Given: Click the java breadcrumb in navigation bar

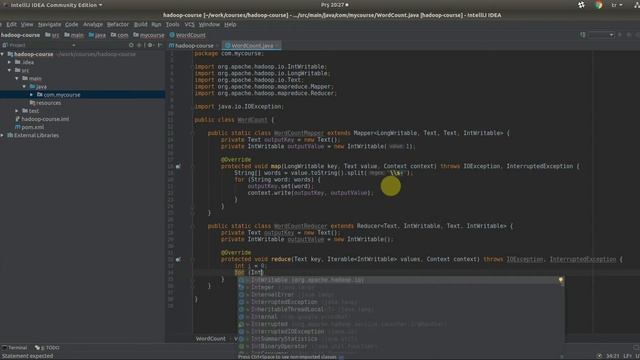Looking at the screenshot, I should pyautogui.click(x=97, y=35).
